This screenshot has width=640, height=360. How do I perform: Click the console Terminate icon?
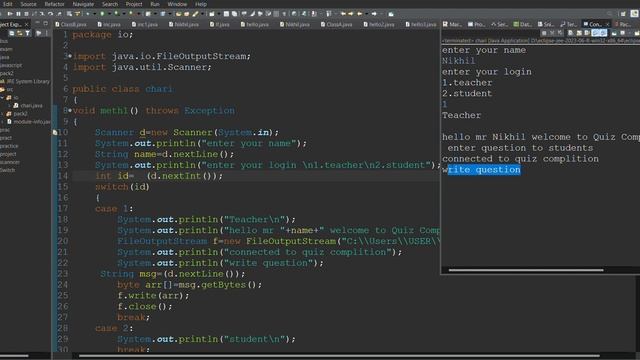point(544,33)
